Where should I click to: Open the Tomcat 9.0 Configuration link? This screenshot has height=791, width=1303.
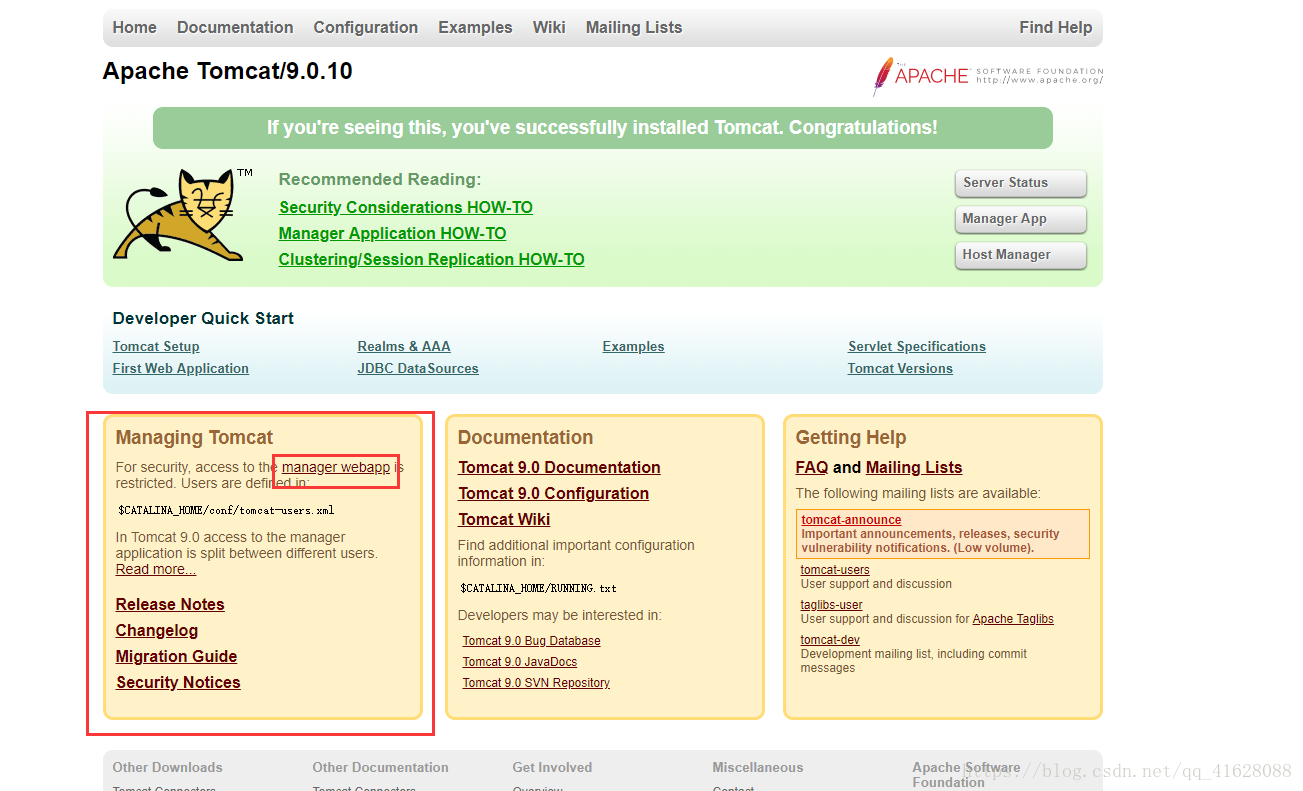pos(553,493)
